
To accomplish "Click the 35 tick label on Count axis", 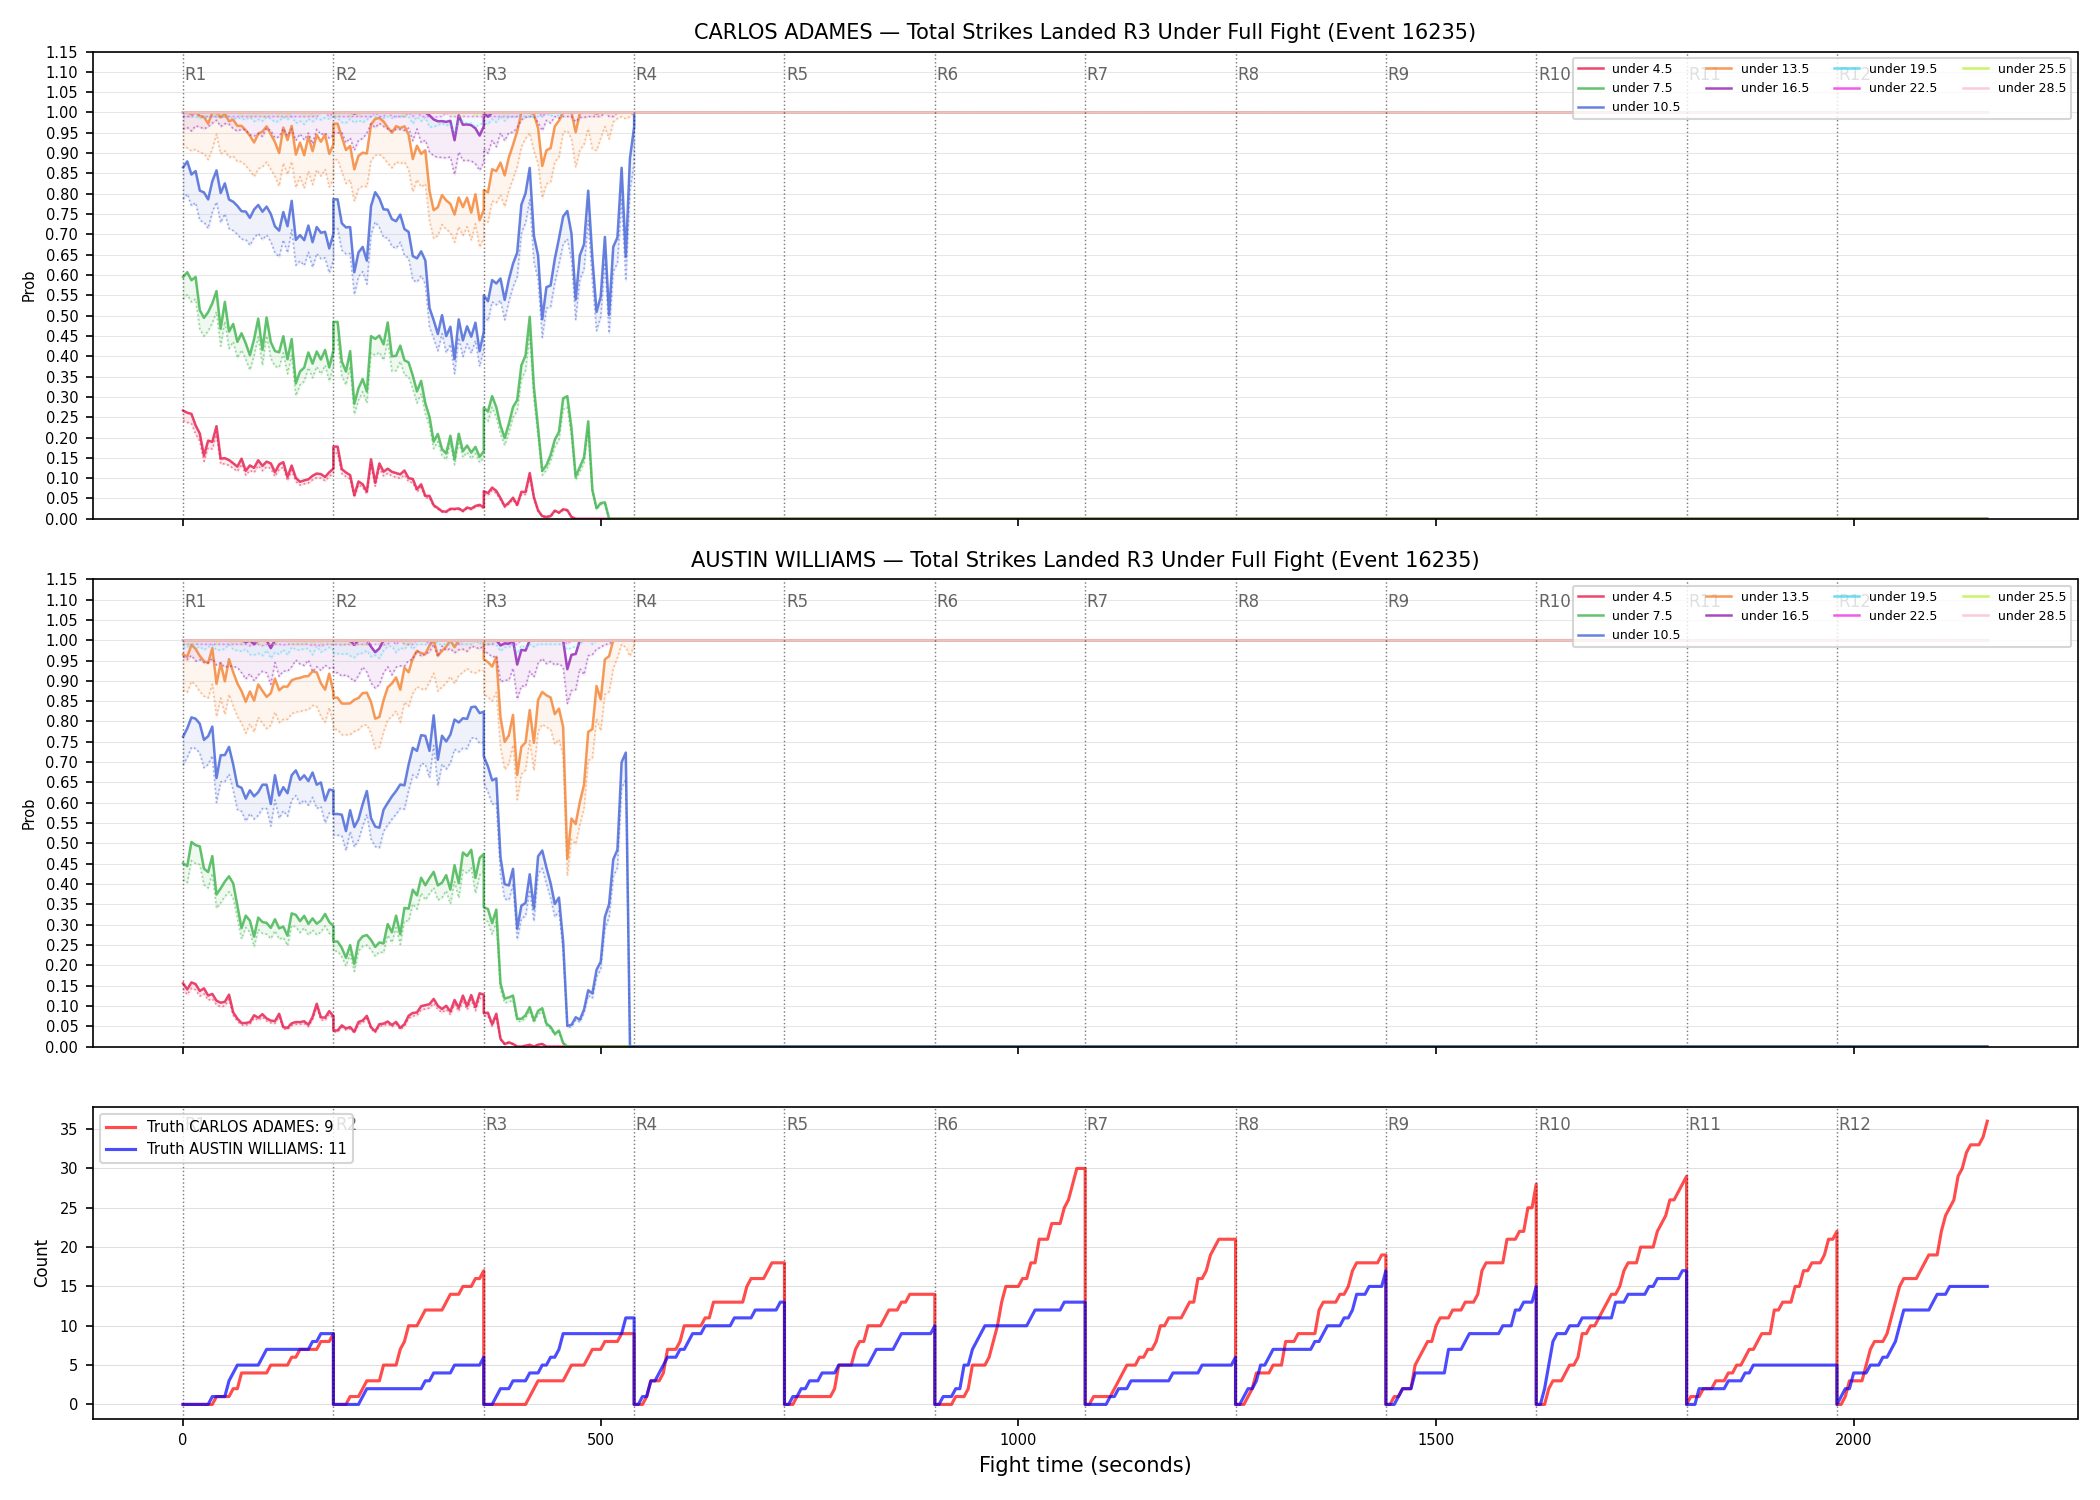I will point(69,1130).
